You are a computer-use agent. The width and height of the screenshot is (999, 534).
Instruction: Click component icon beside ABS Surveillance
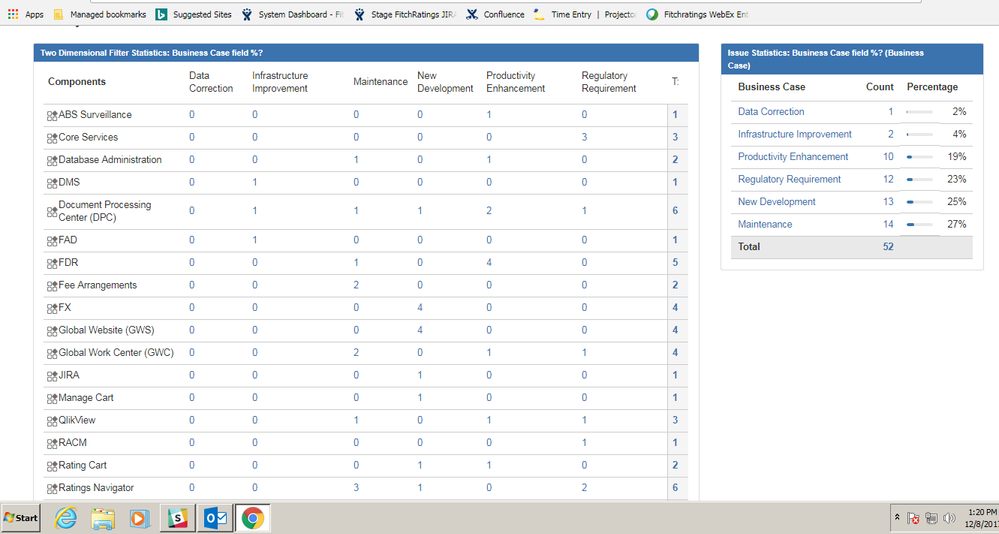(x=52, y=116)
